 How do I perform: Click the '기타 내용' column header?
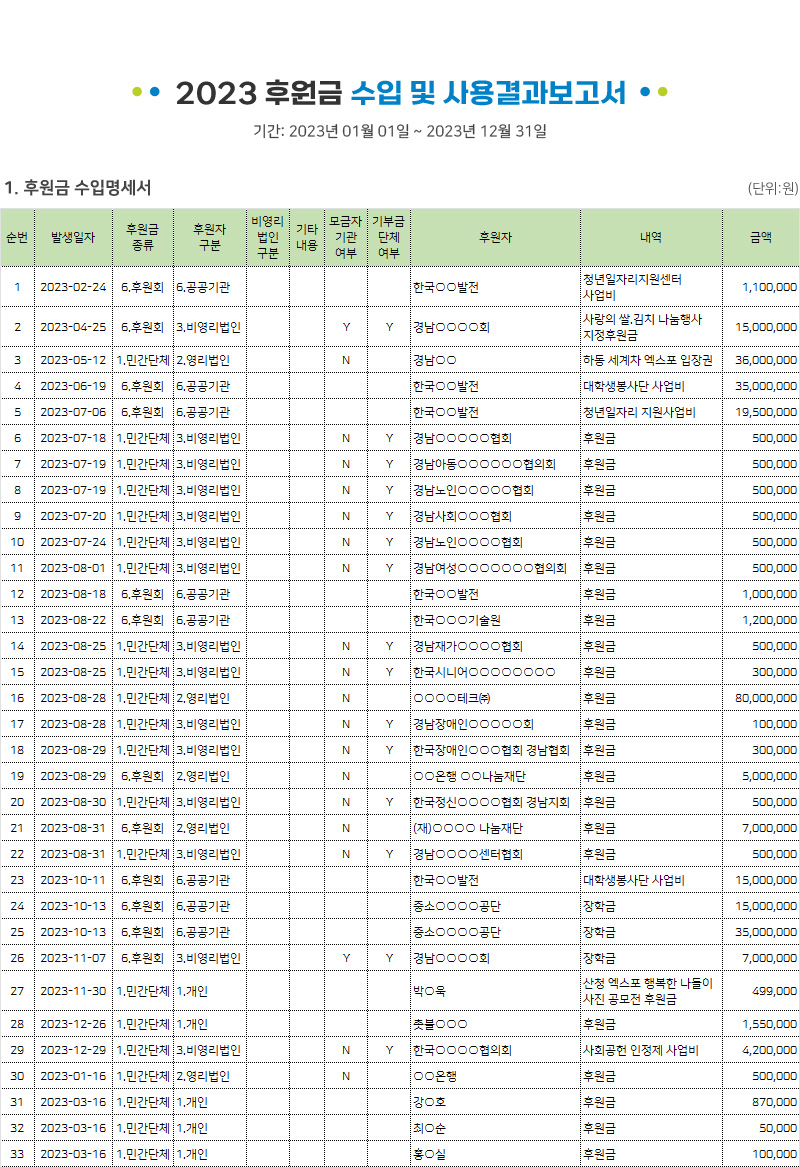tap(307, 237)
